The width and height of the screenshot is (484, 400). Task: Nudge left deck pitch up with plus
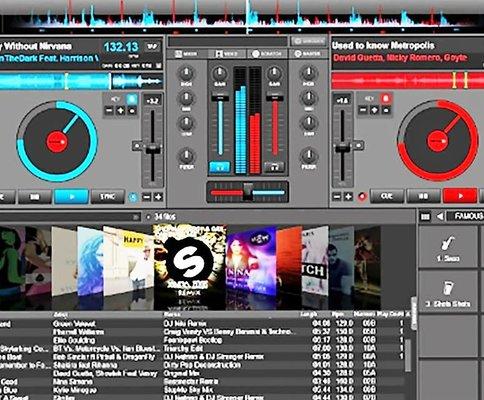(158, 197)
